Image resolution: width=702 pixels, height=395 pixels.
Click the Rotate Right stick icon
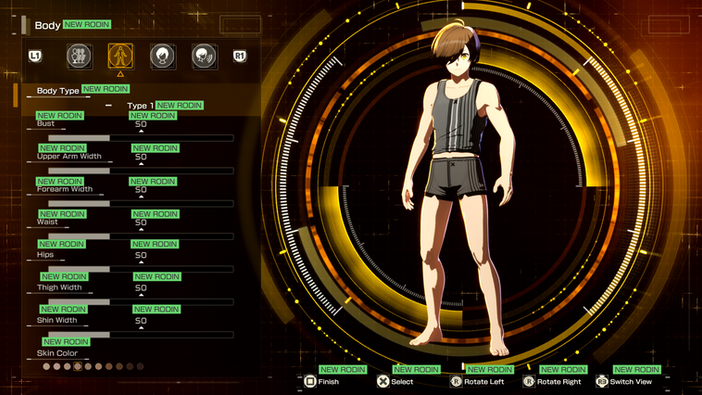click(529, 382)
